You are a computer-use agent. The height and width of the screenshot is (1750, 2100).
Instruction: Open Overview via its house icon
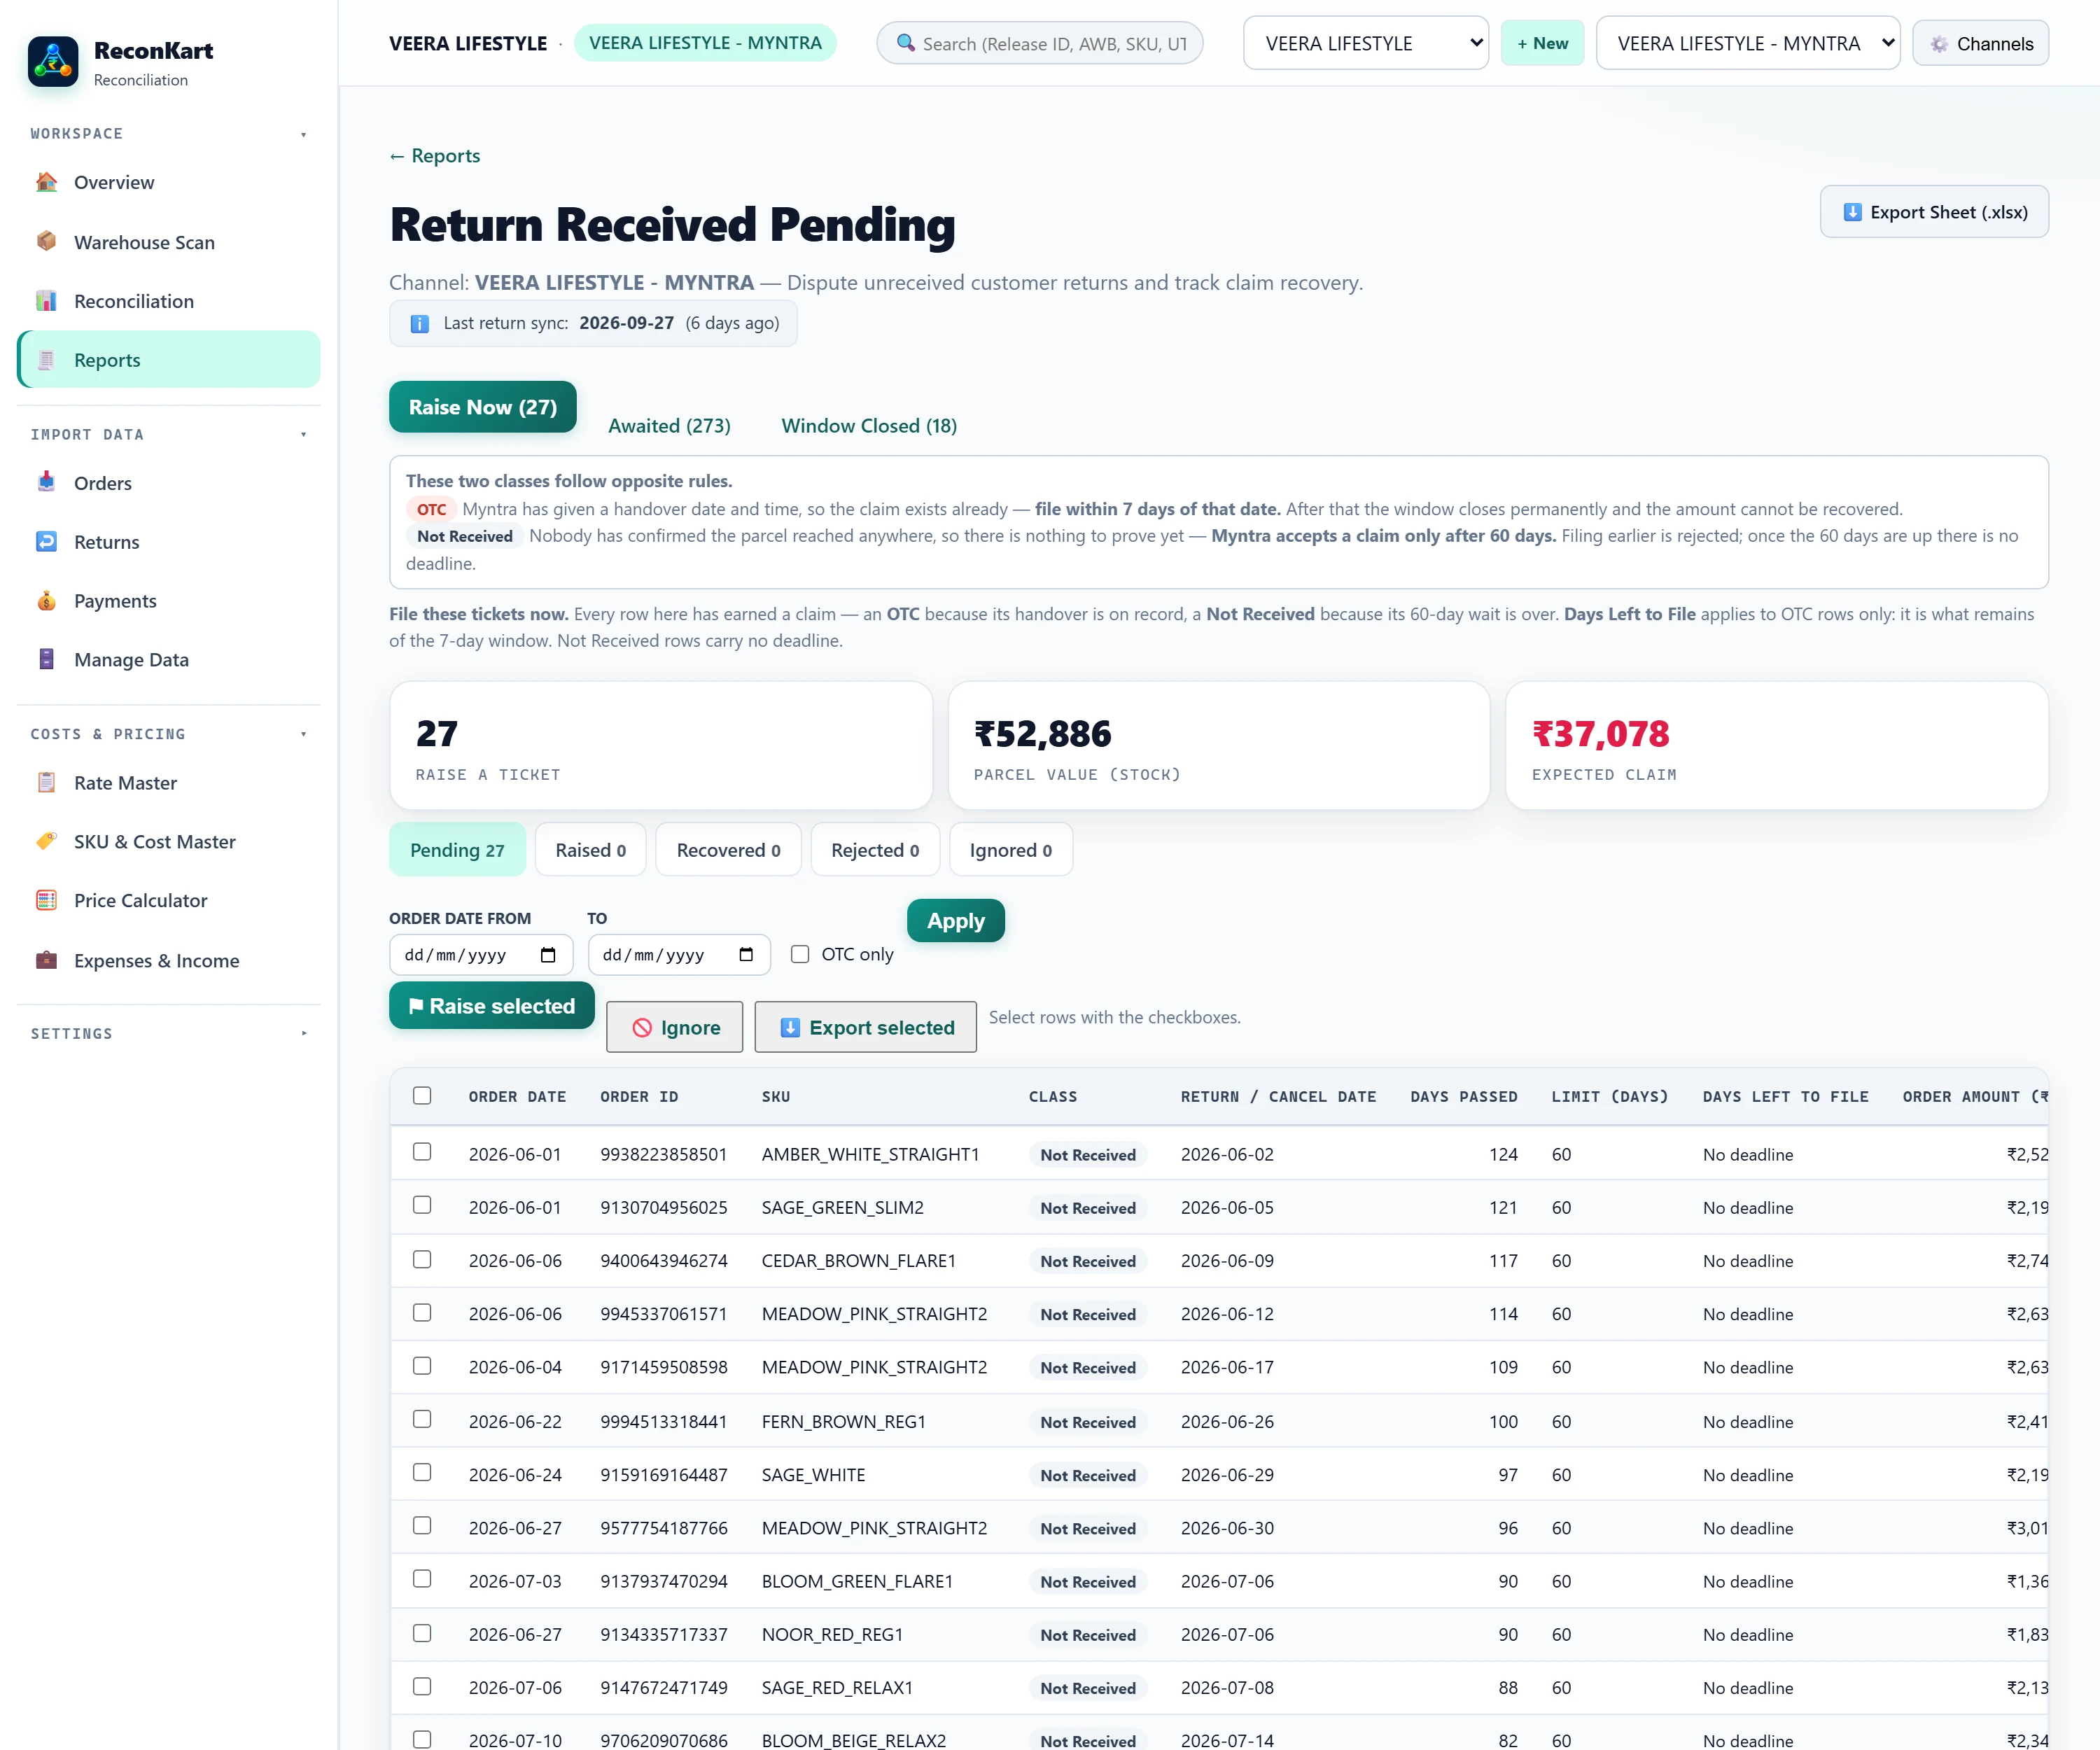coord(46,182)
